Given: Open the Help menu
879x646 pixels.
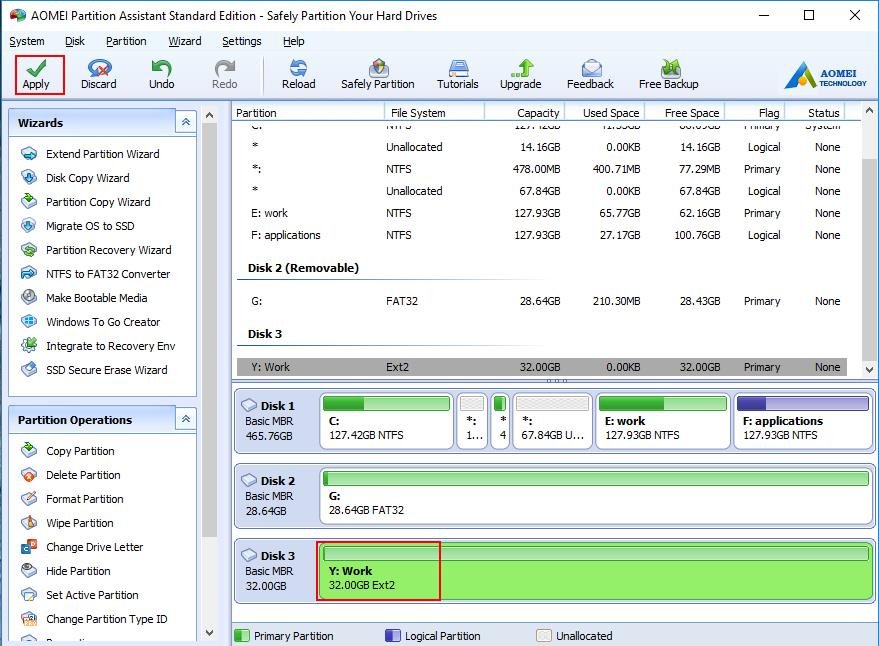Looking at the screenshot, I should click(294, 41).
